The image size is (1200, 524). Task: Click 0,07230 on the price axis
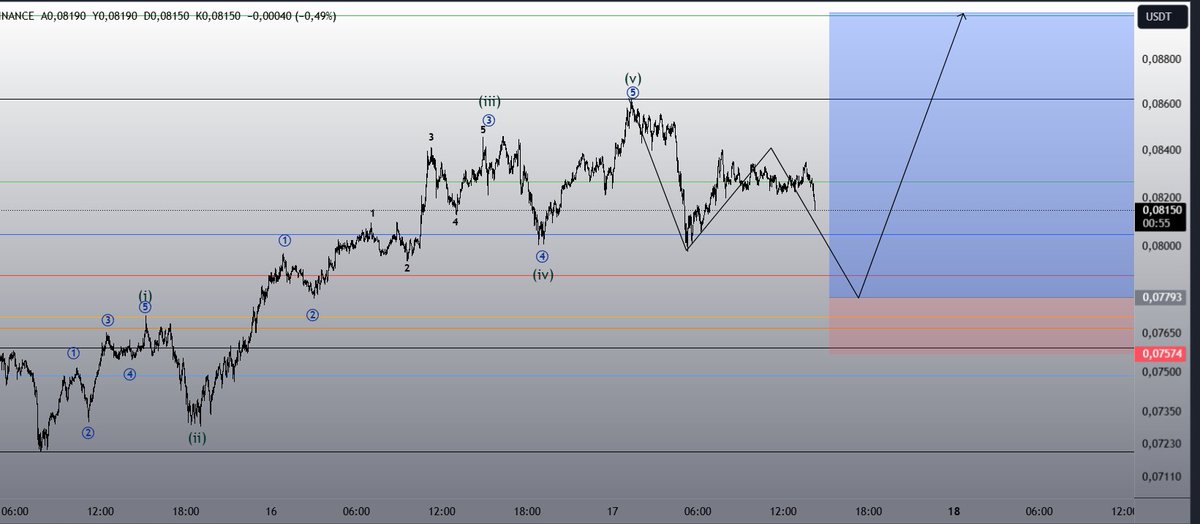(1161, 443)
